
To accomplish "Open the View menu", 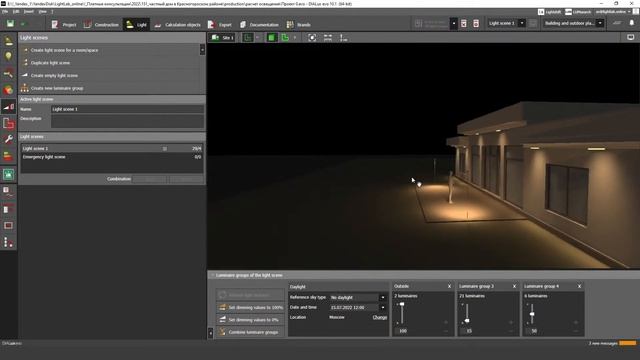I will point(42,11).
